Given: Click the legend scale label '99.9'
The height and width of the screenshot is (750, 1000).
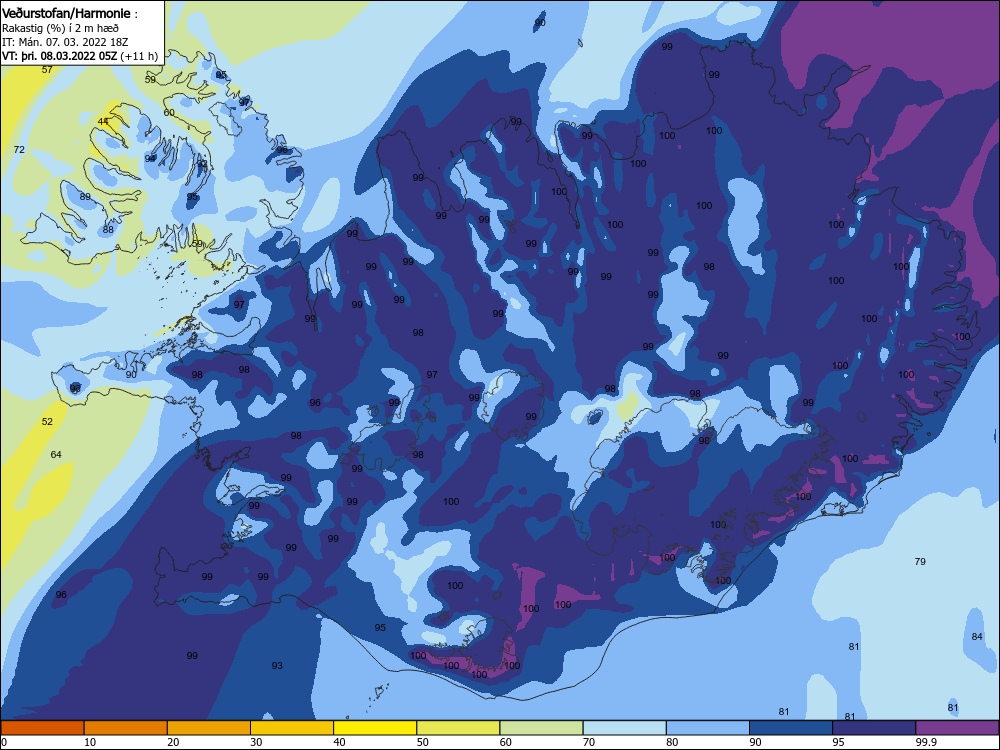Looking at the screenshot, I should (926, 742).
